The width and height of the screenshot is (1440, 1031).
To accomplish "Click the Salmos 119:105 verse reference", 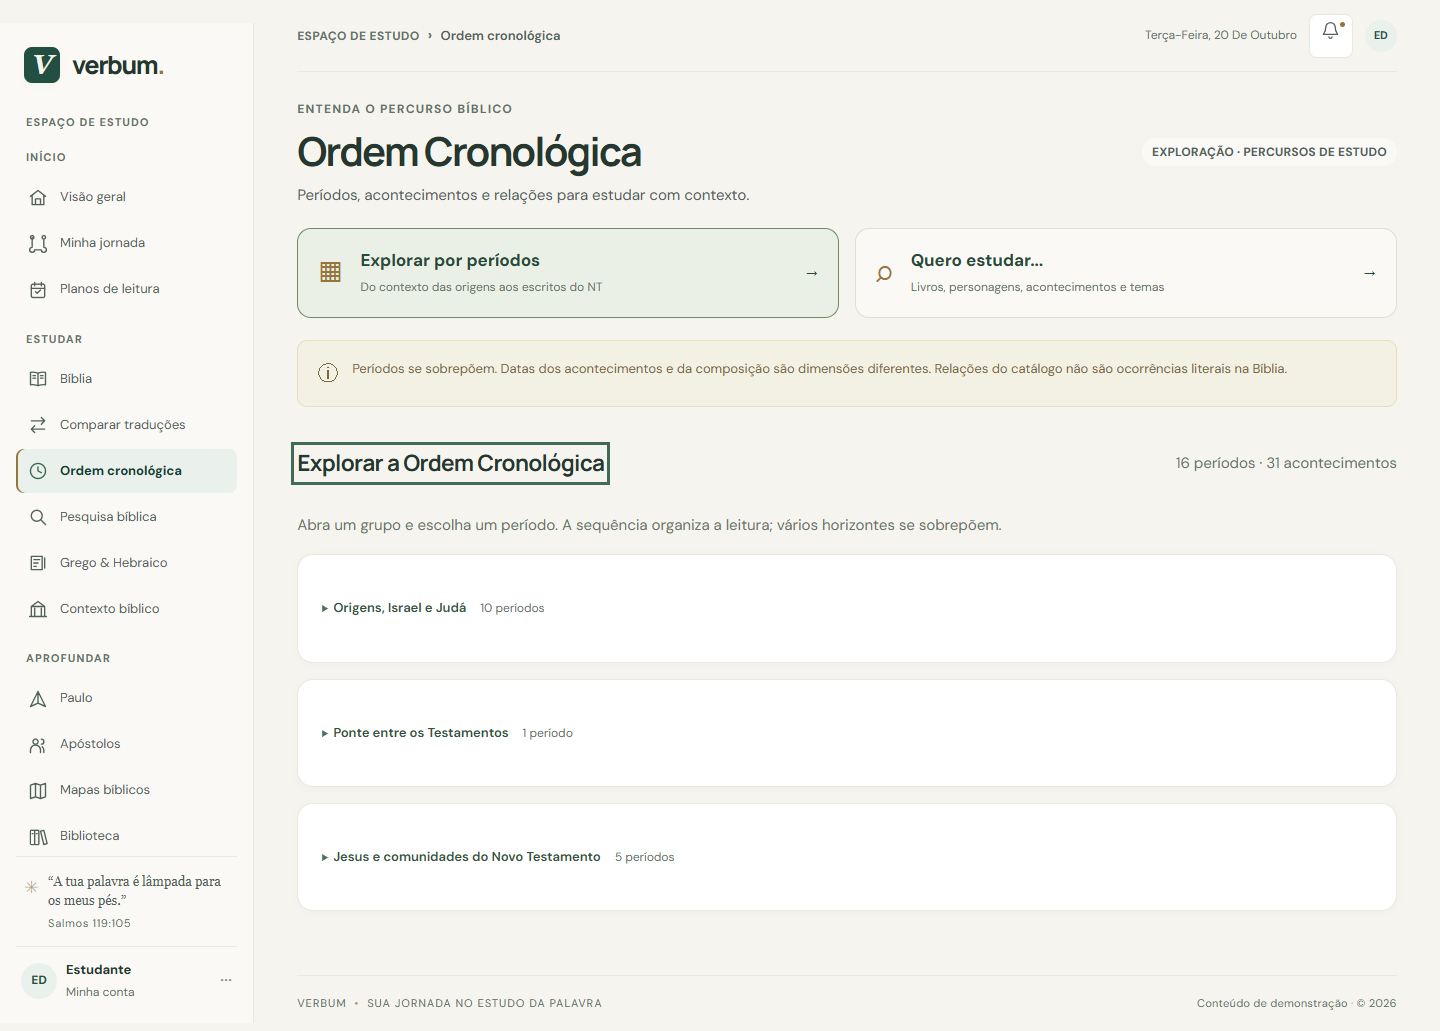I will point(89,923).
